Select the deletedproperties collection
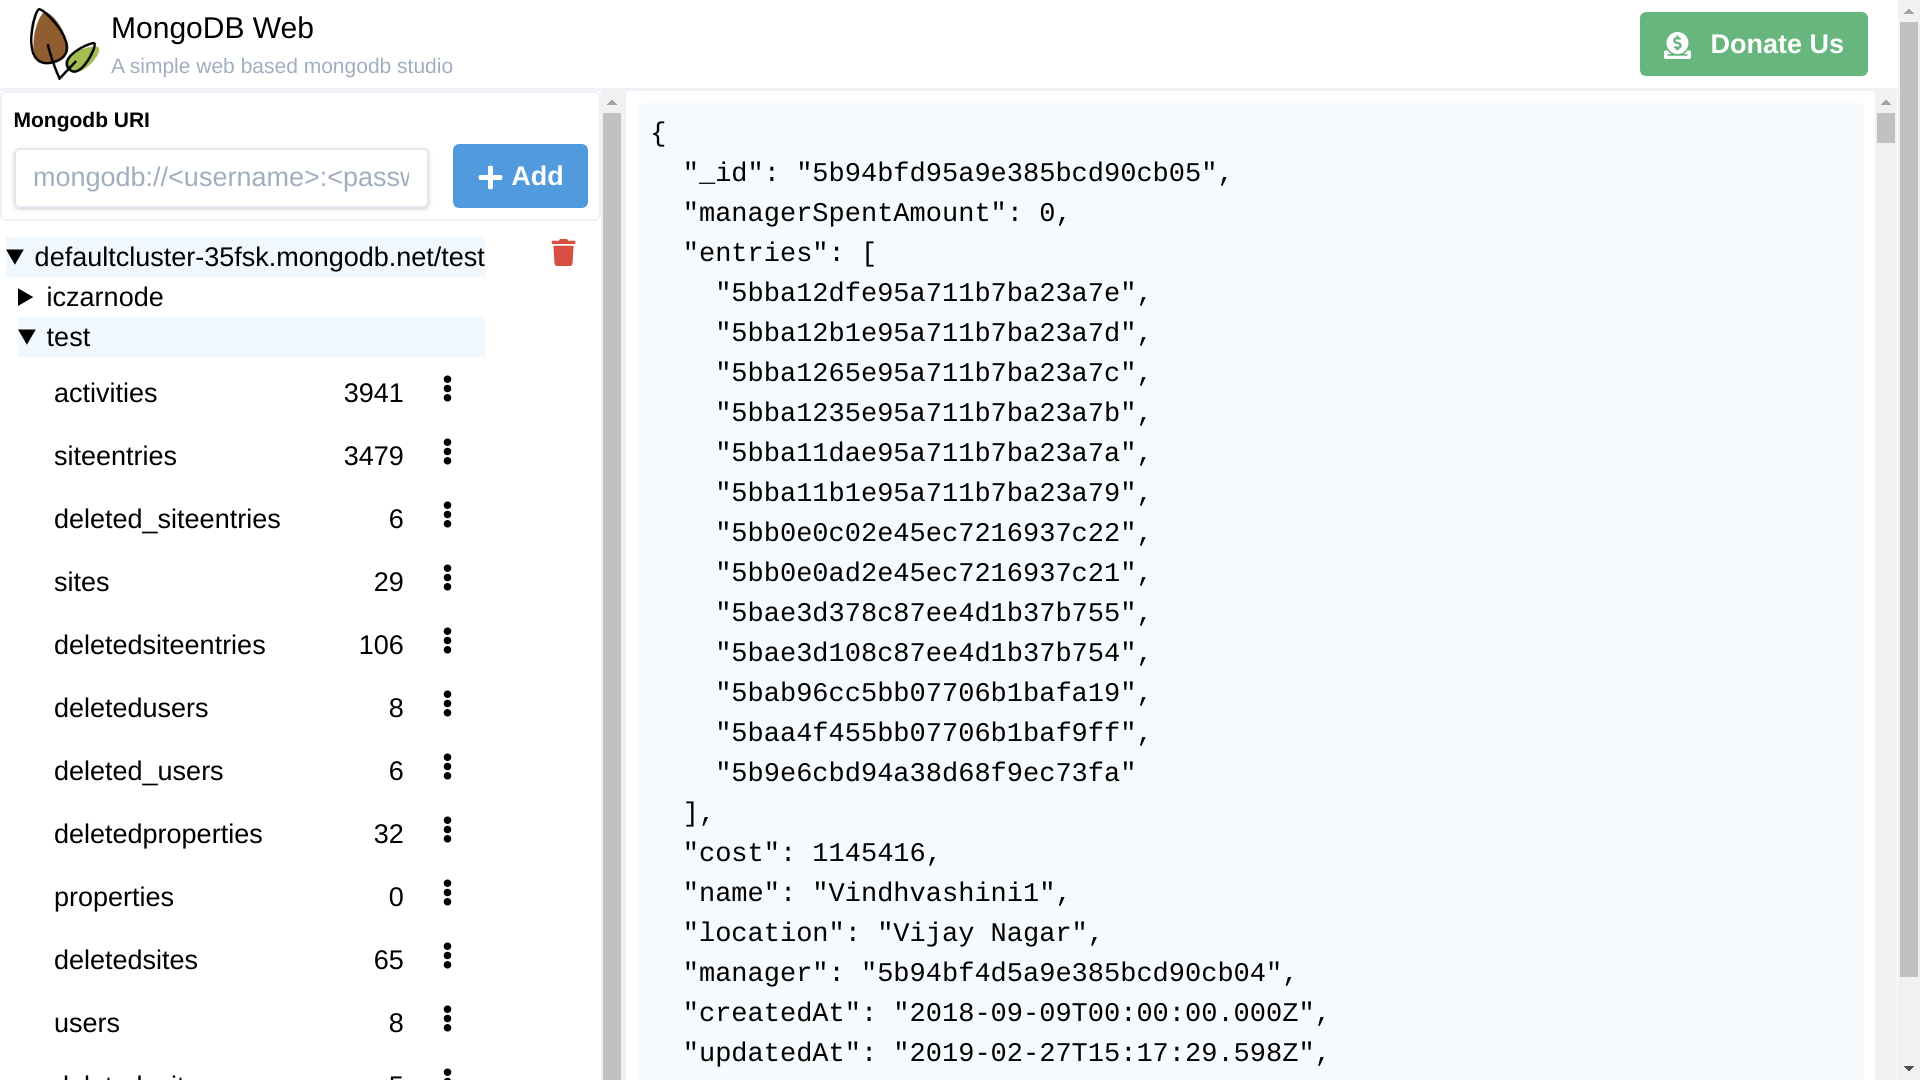 (x=157, y=833)
